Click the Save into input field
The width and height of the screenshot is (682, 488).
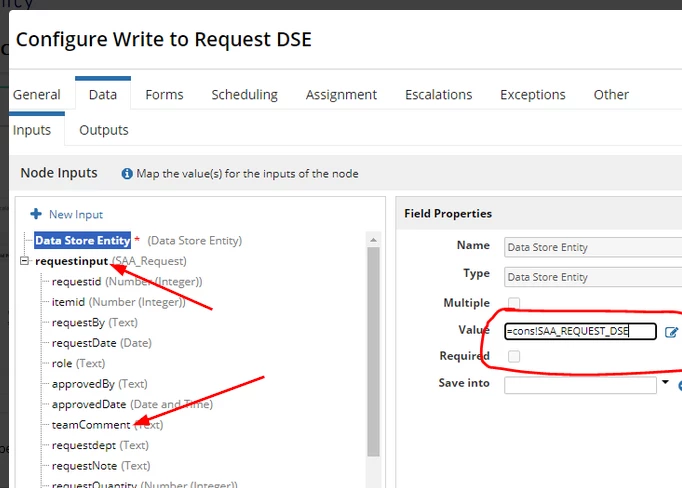click(x=580, y=385)
